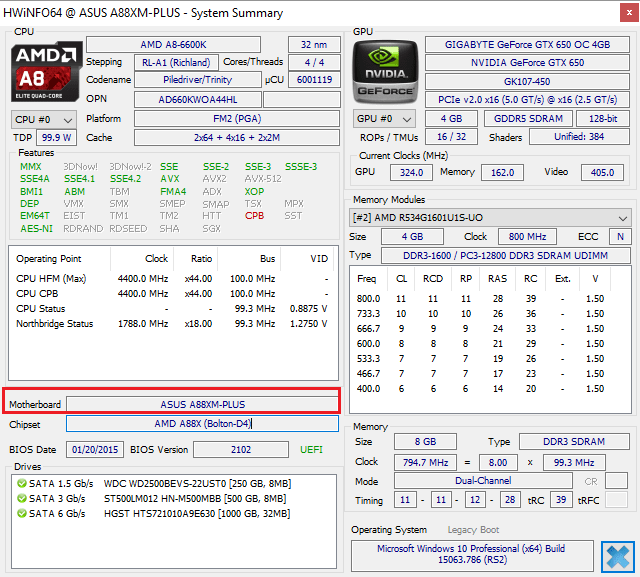640x577 pixels.
Task: Click the empty tRFC value box
Action: click(x=616, y=500)
